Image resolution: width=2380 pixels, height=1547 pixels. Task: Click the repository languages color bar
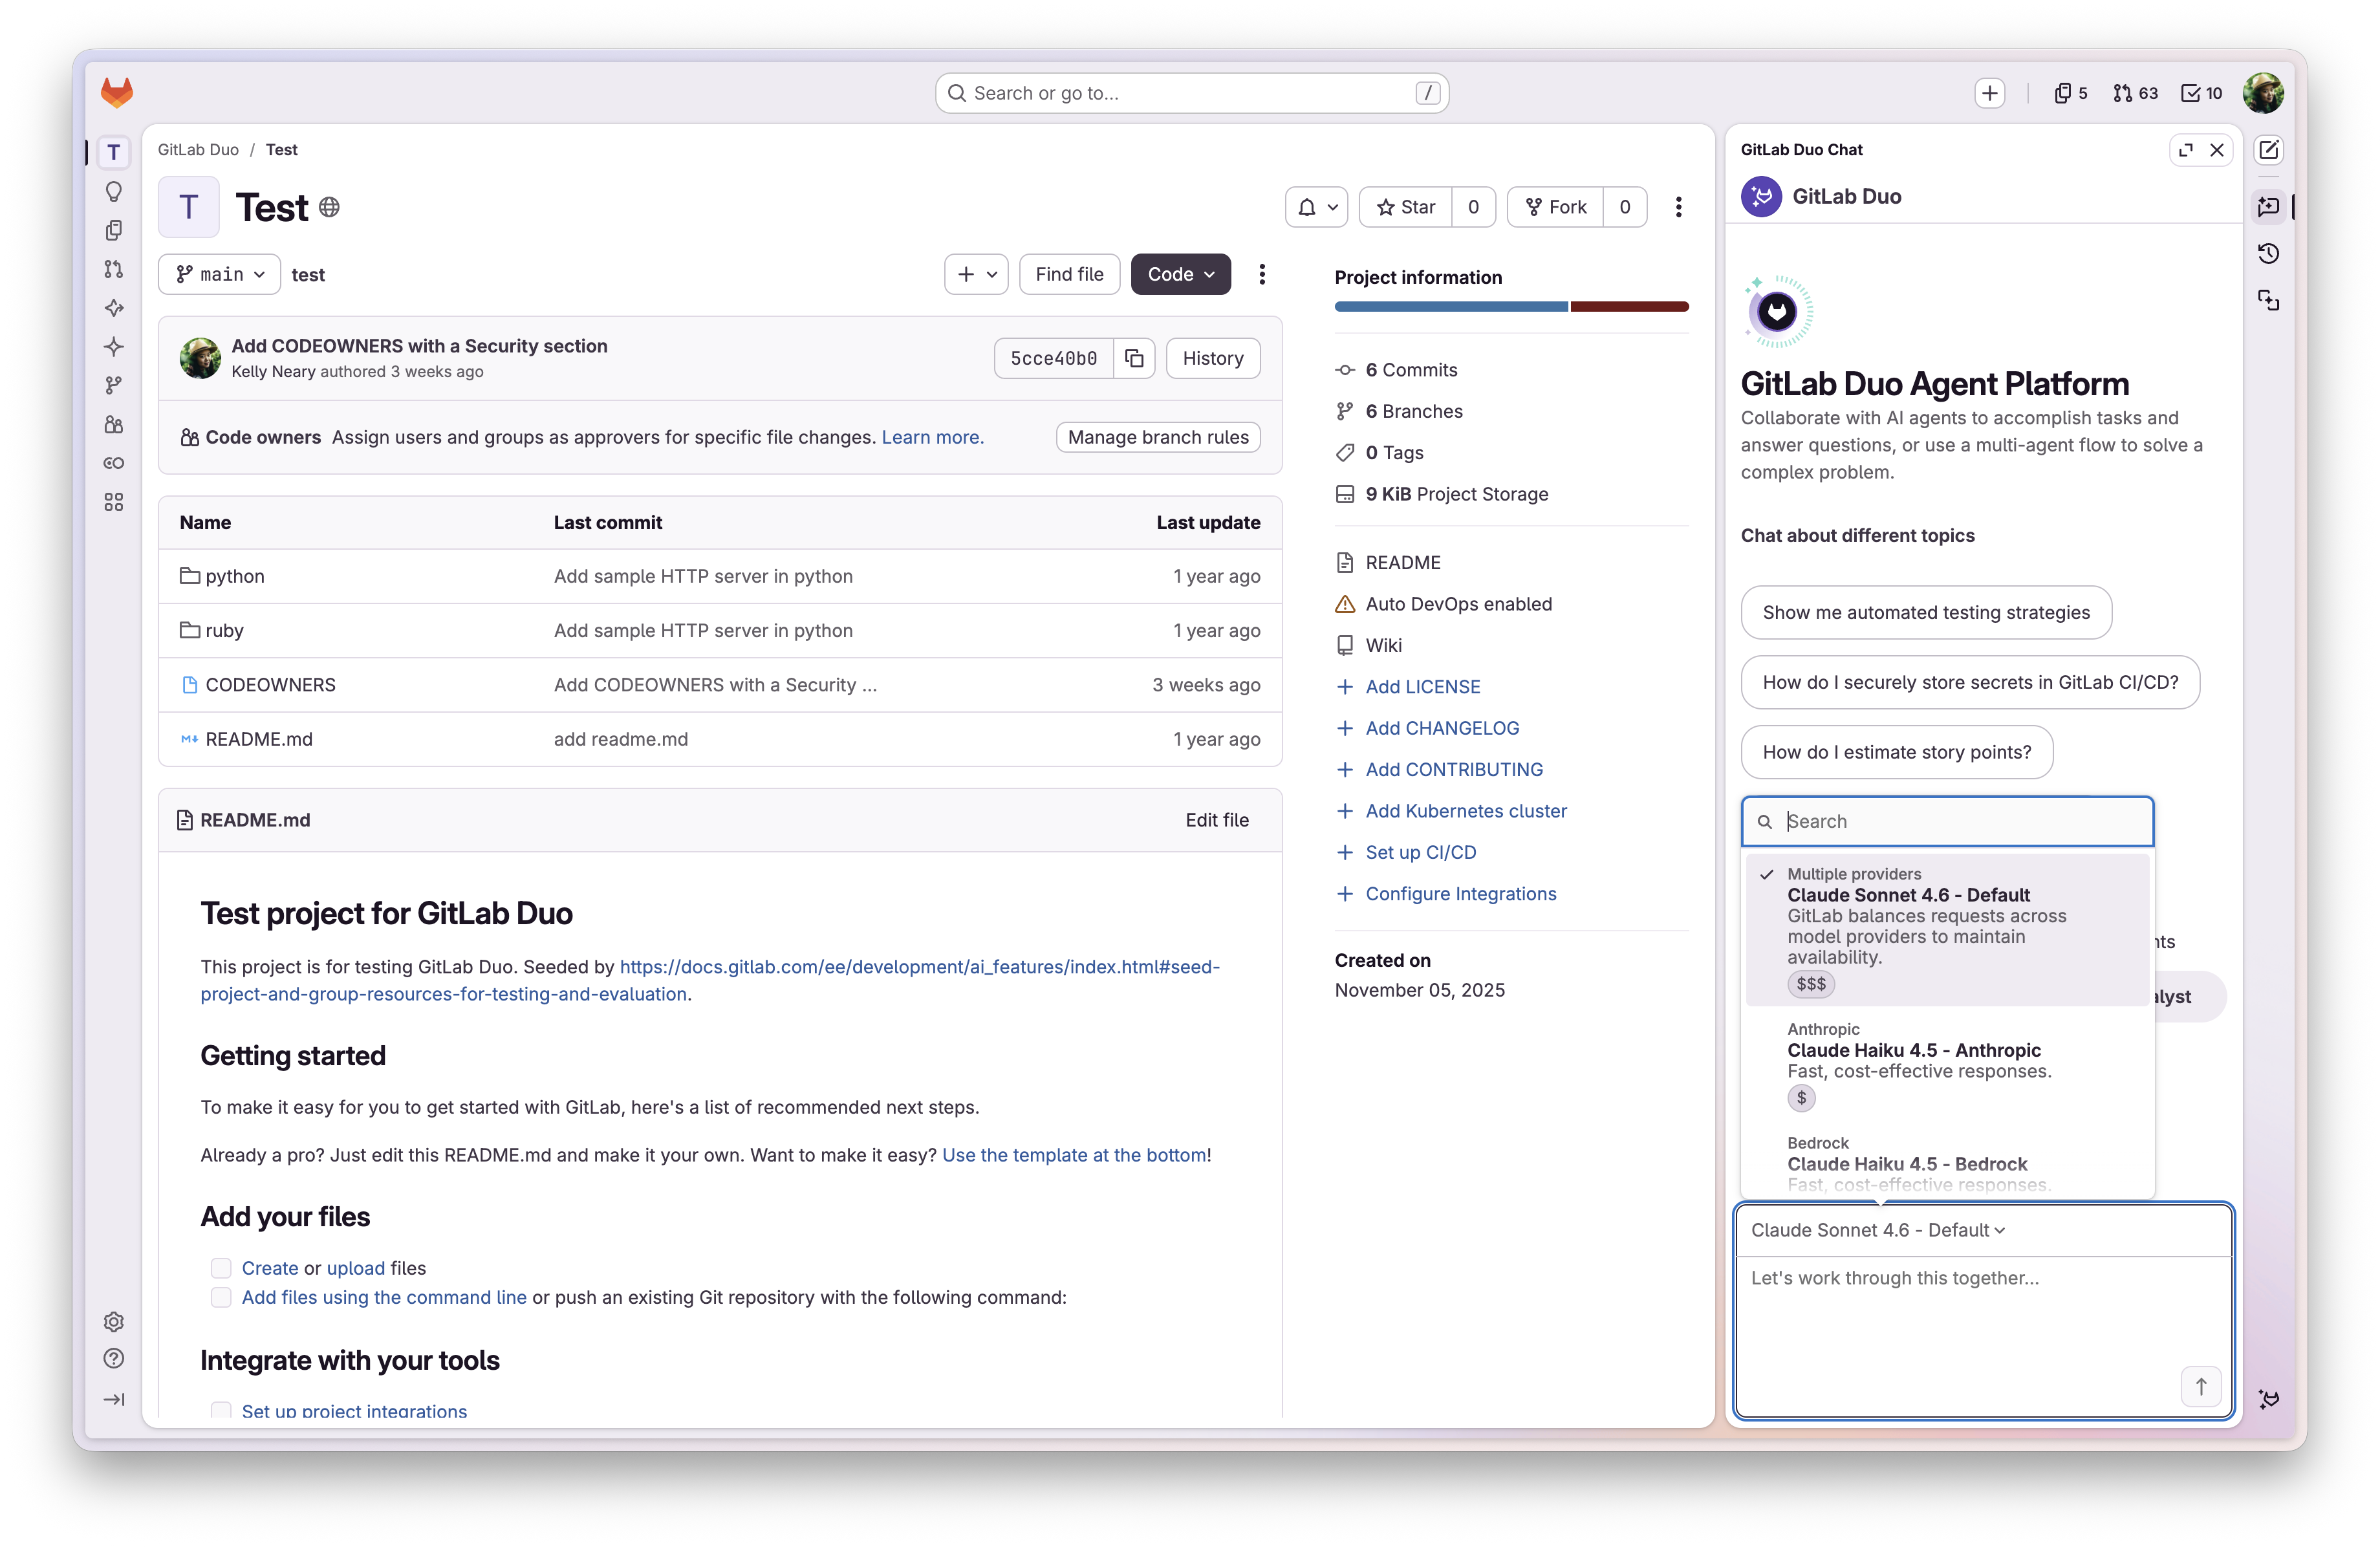click(1511, 307)
